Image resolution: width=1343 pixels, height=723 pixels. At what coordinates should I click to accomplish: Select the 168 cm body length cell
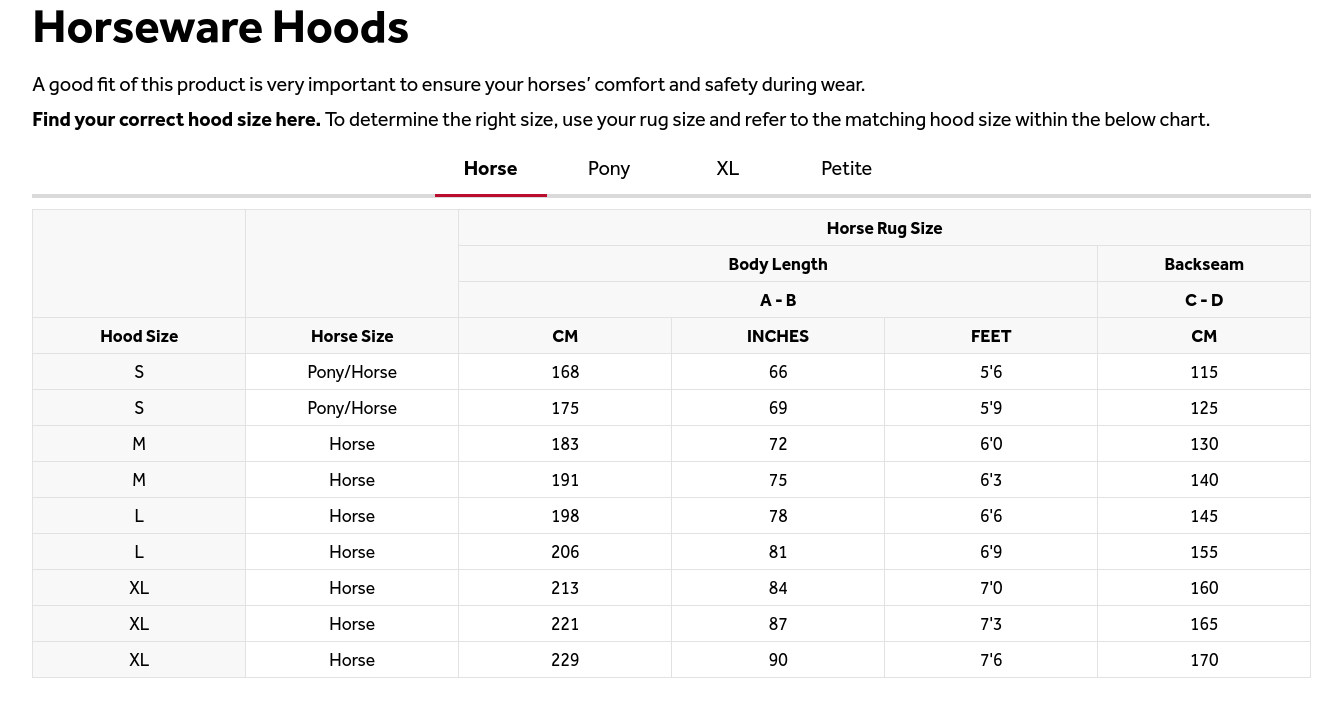point(565,372)
